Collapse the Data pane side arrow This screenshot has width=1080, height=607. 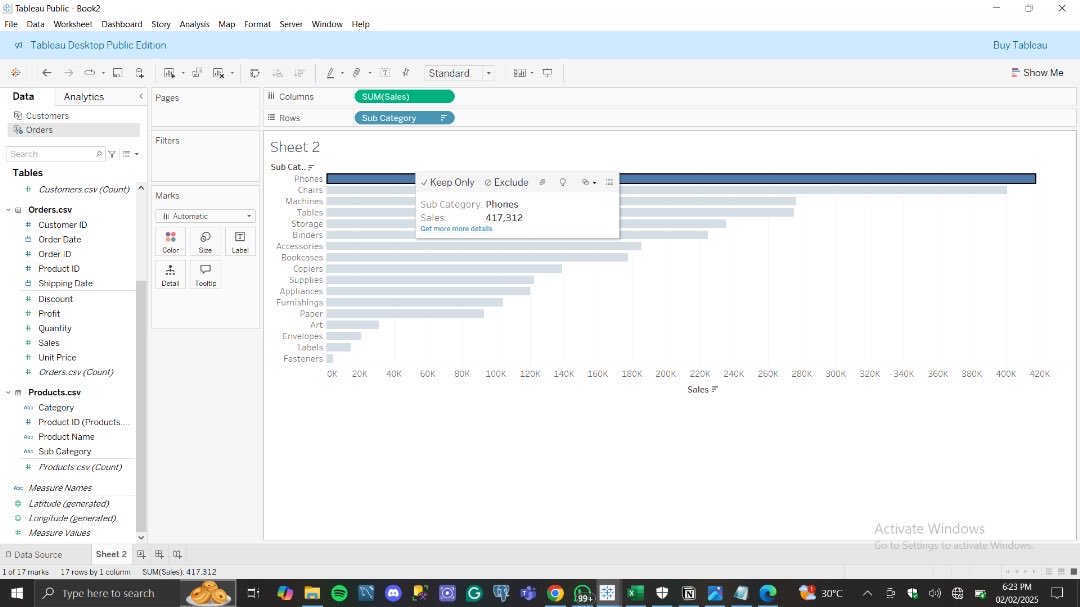tap(141, 96)
